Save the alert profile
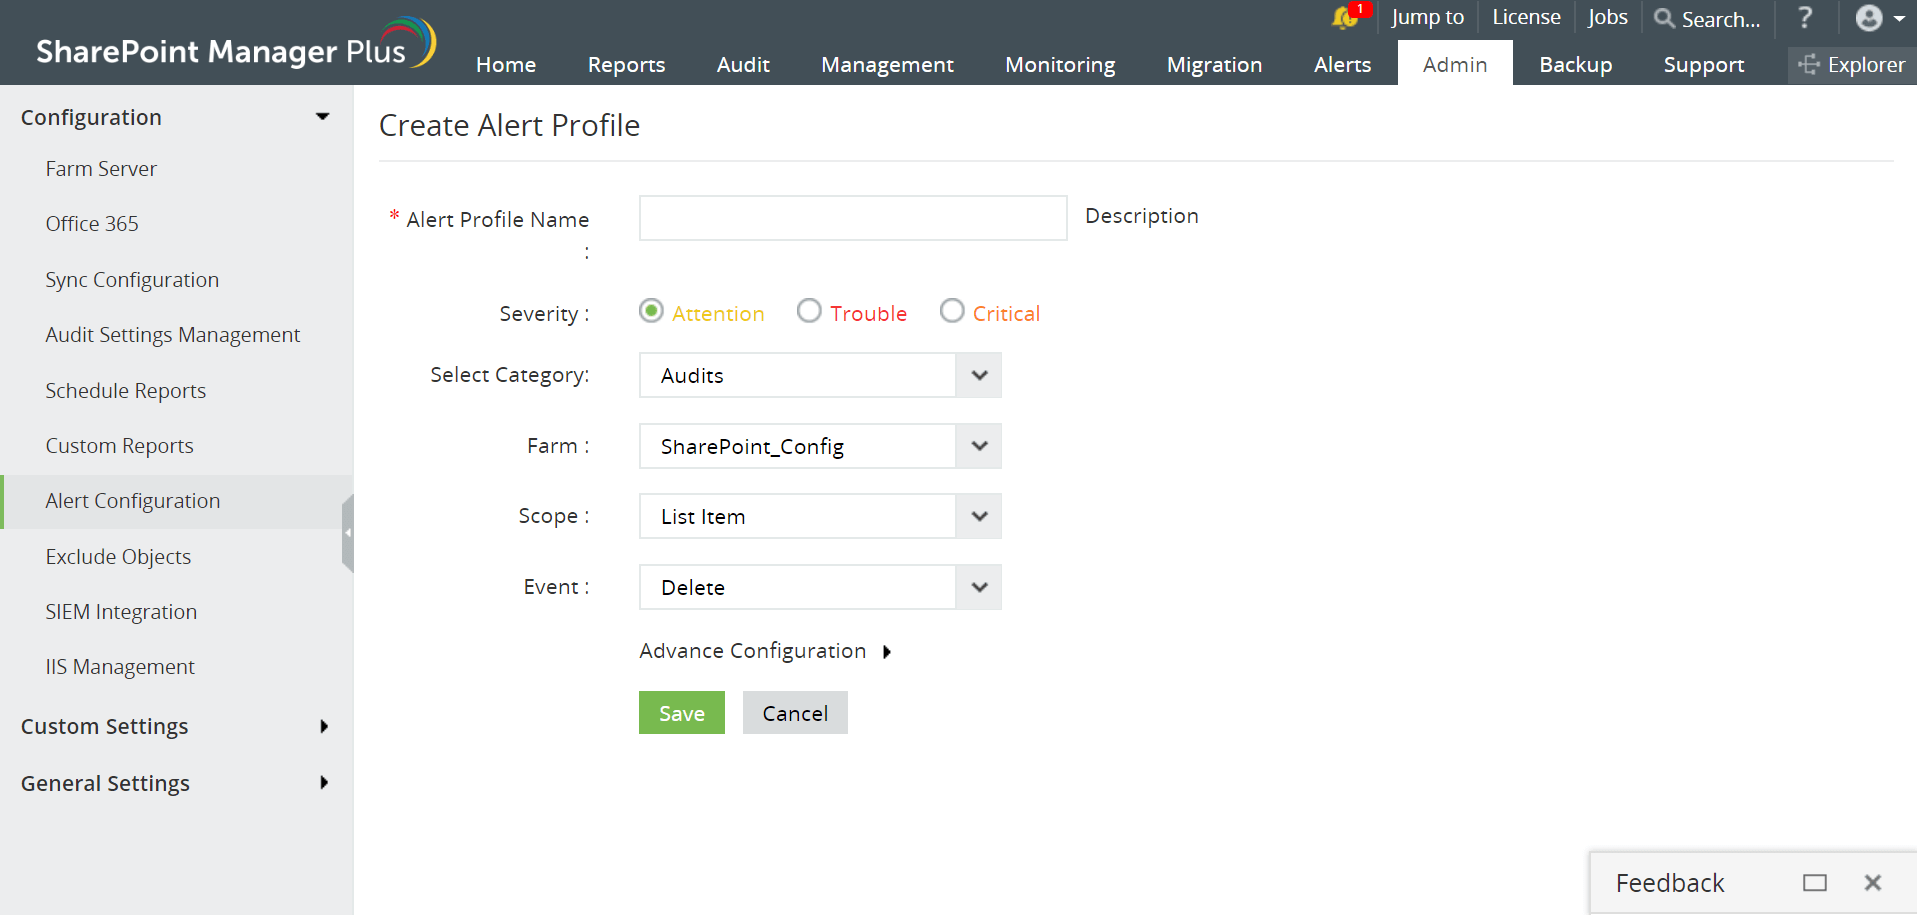The width and height of the screenshot is (1917, 915). click(x=682, y=713)
